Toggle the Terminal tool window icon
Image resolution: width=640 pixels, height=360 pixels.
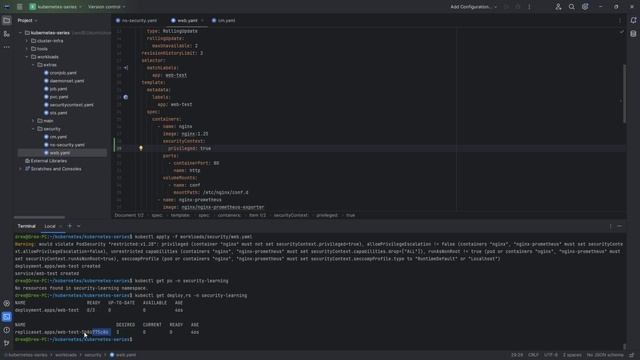(x=7, y=317)
